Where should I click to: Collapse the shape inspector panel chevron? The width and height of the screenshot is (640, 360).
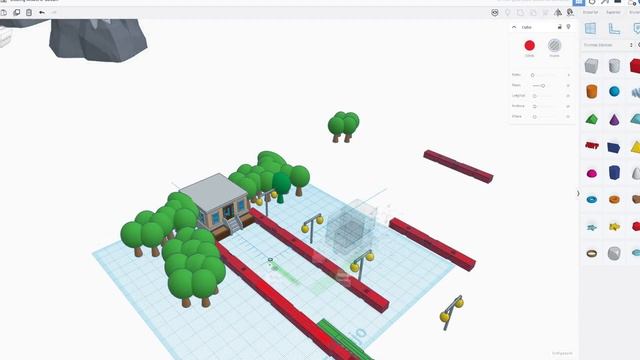click(514, 27)
